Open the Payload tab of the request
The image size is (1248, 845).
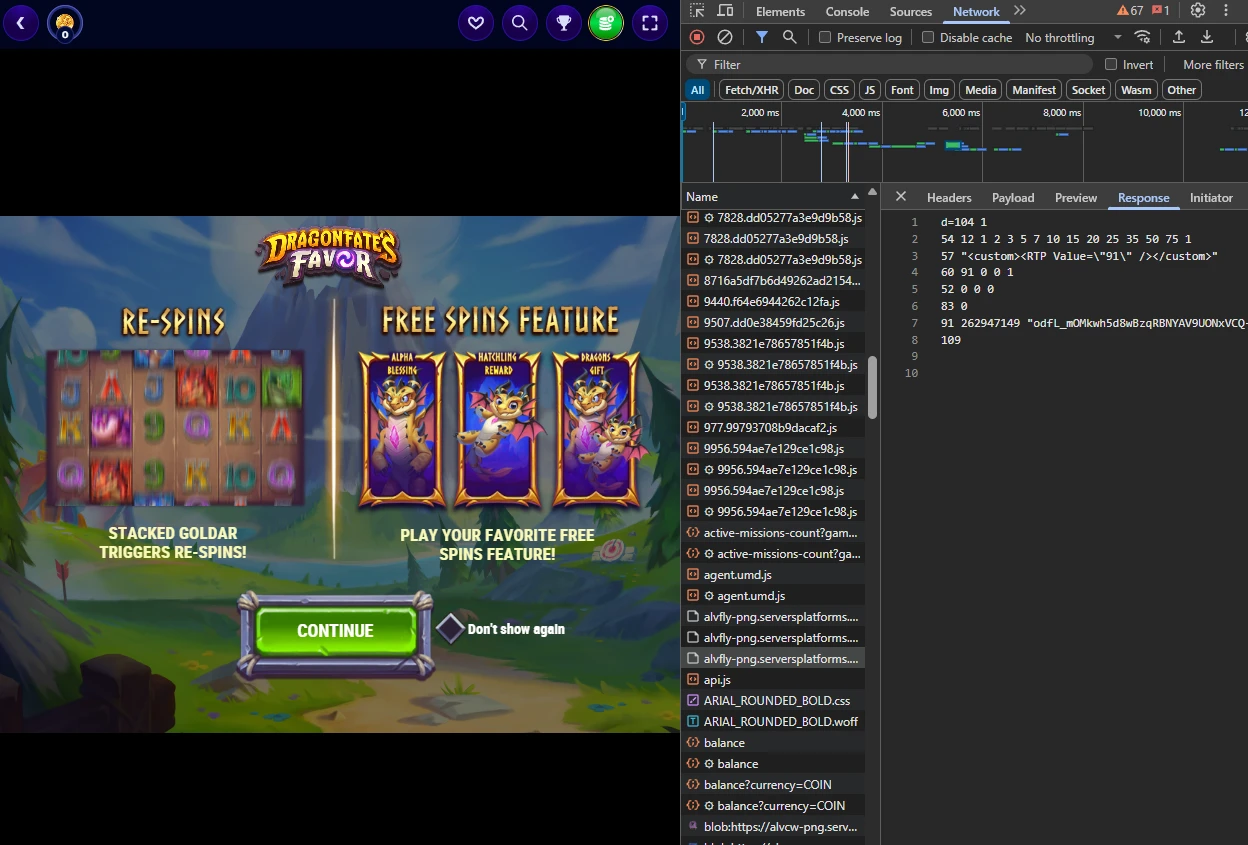click(x=1013, y=197)
